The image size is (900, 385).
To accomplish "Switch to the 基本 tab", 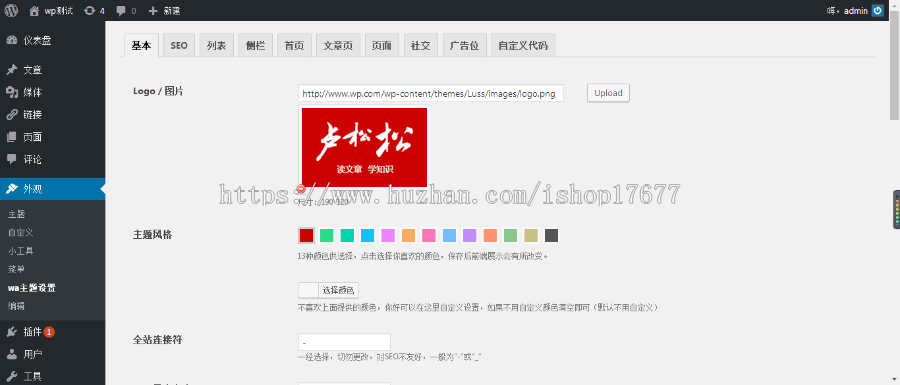I will pos(141,45).
